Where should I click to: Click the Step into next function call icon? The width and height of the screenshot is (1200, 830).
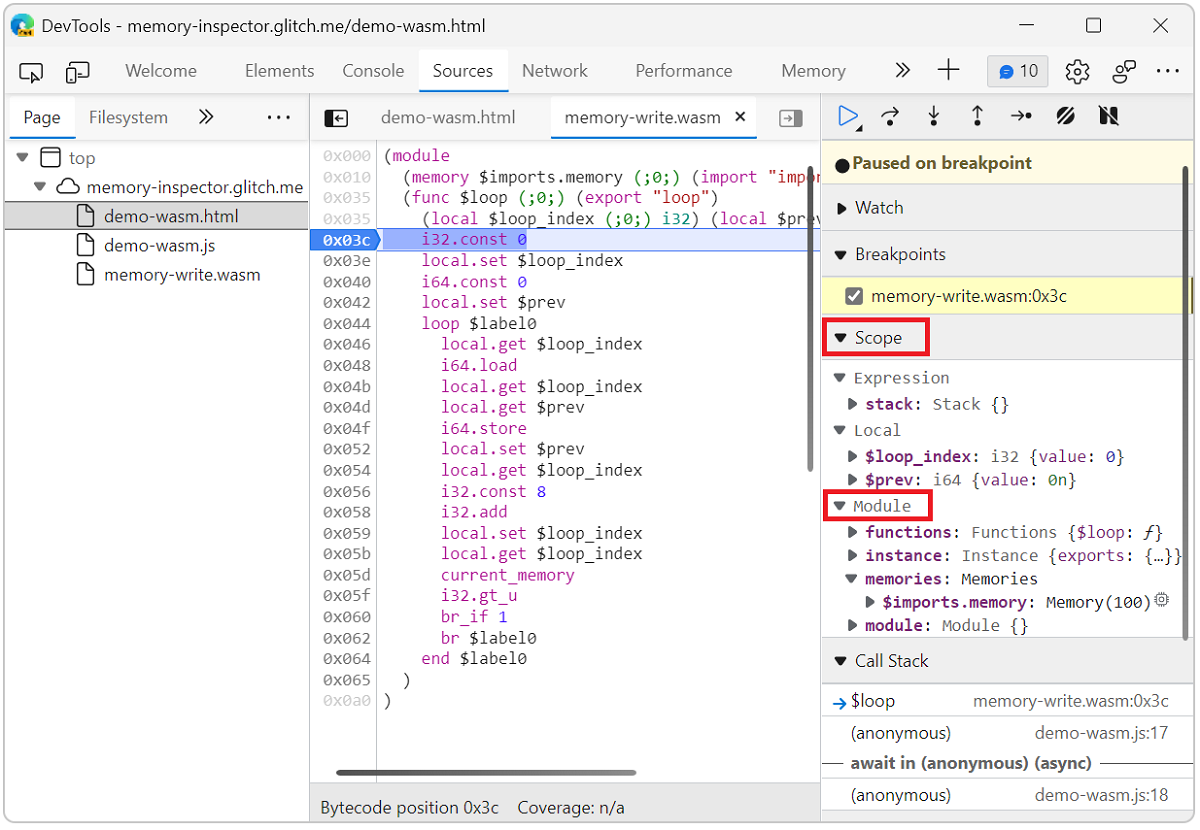[x=933, y=116]
